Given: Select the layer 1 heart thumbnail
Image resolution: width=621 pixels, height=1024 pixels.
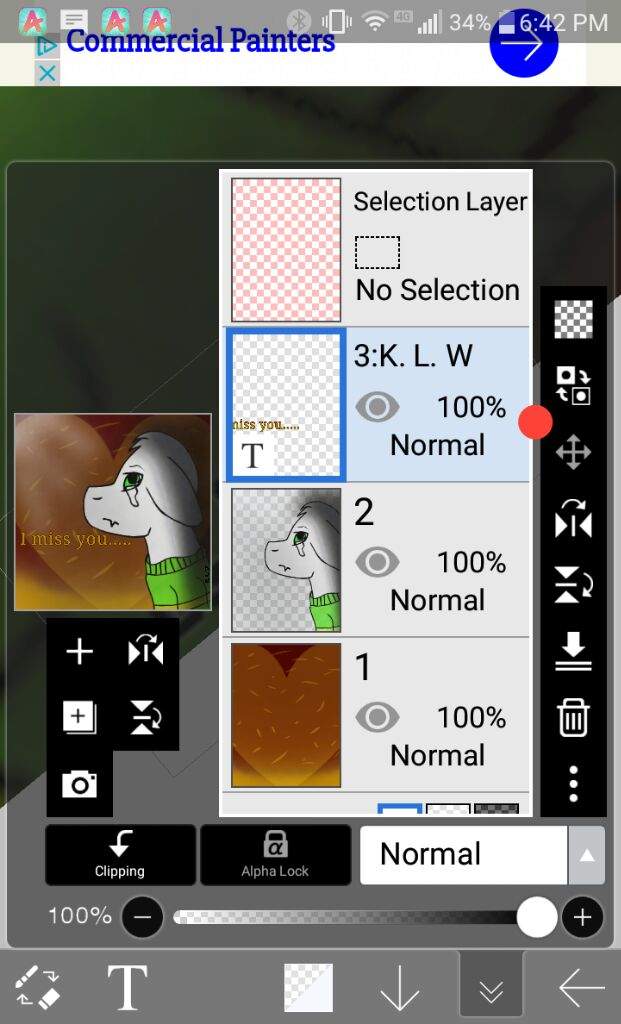Looking at the screenshot, I should tap(286, 715).
